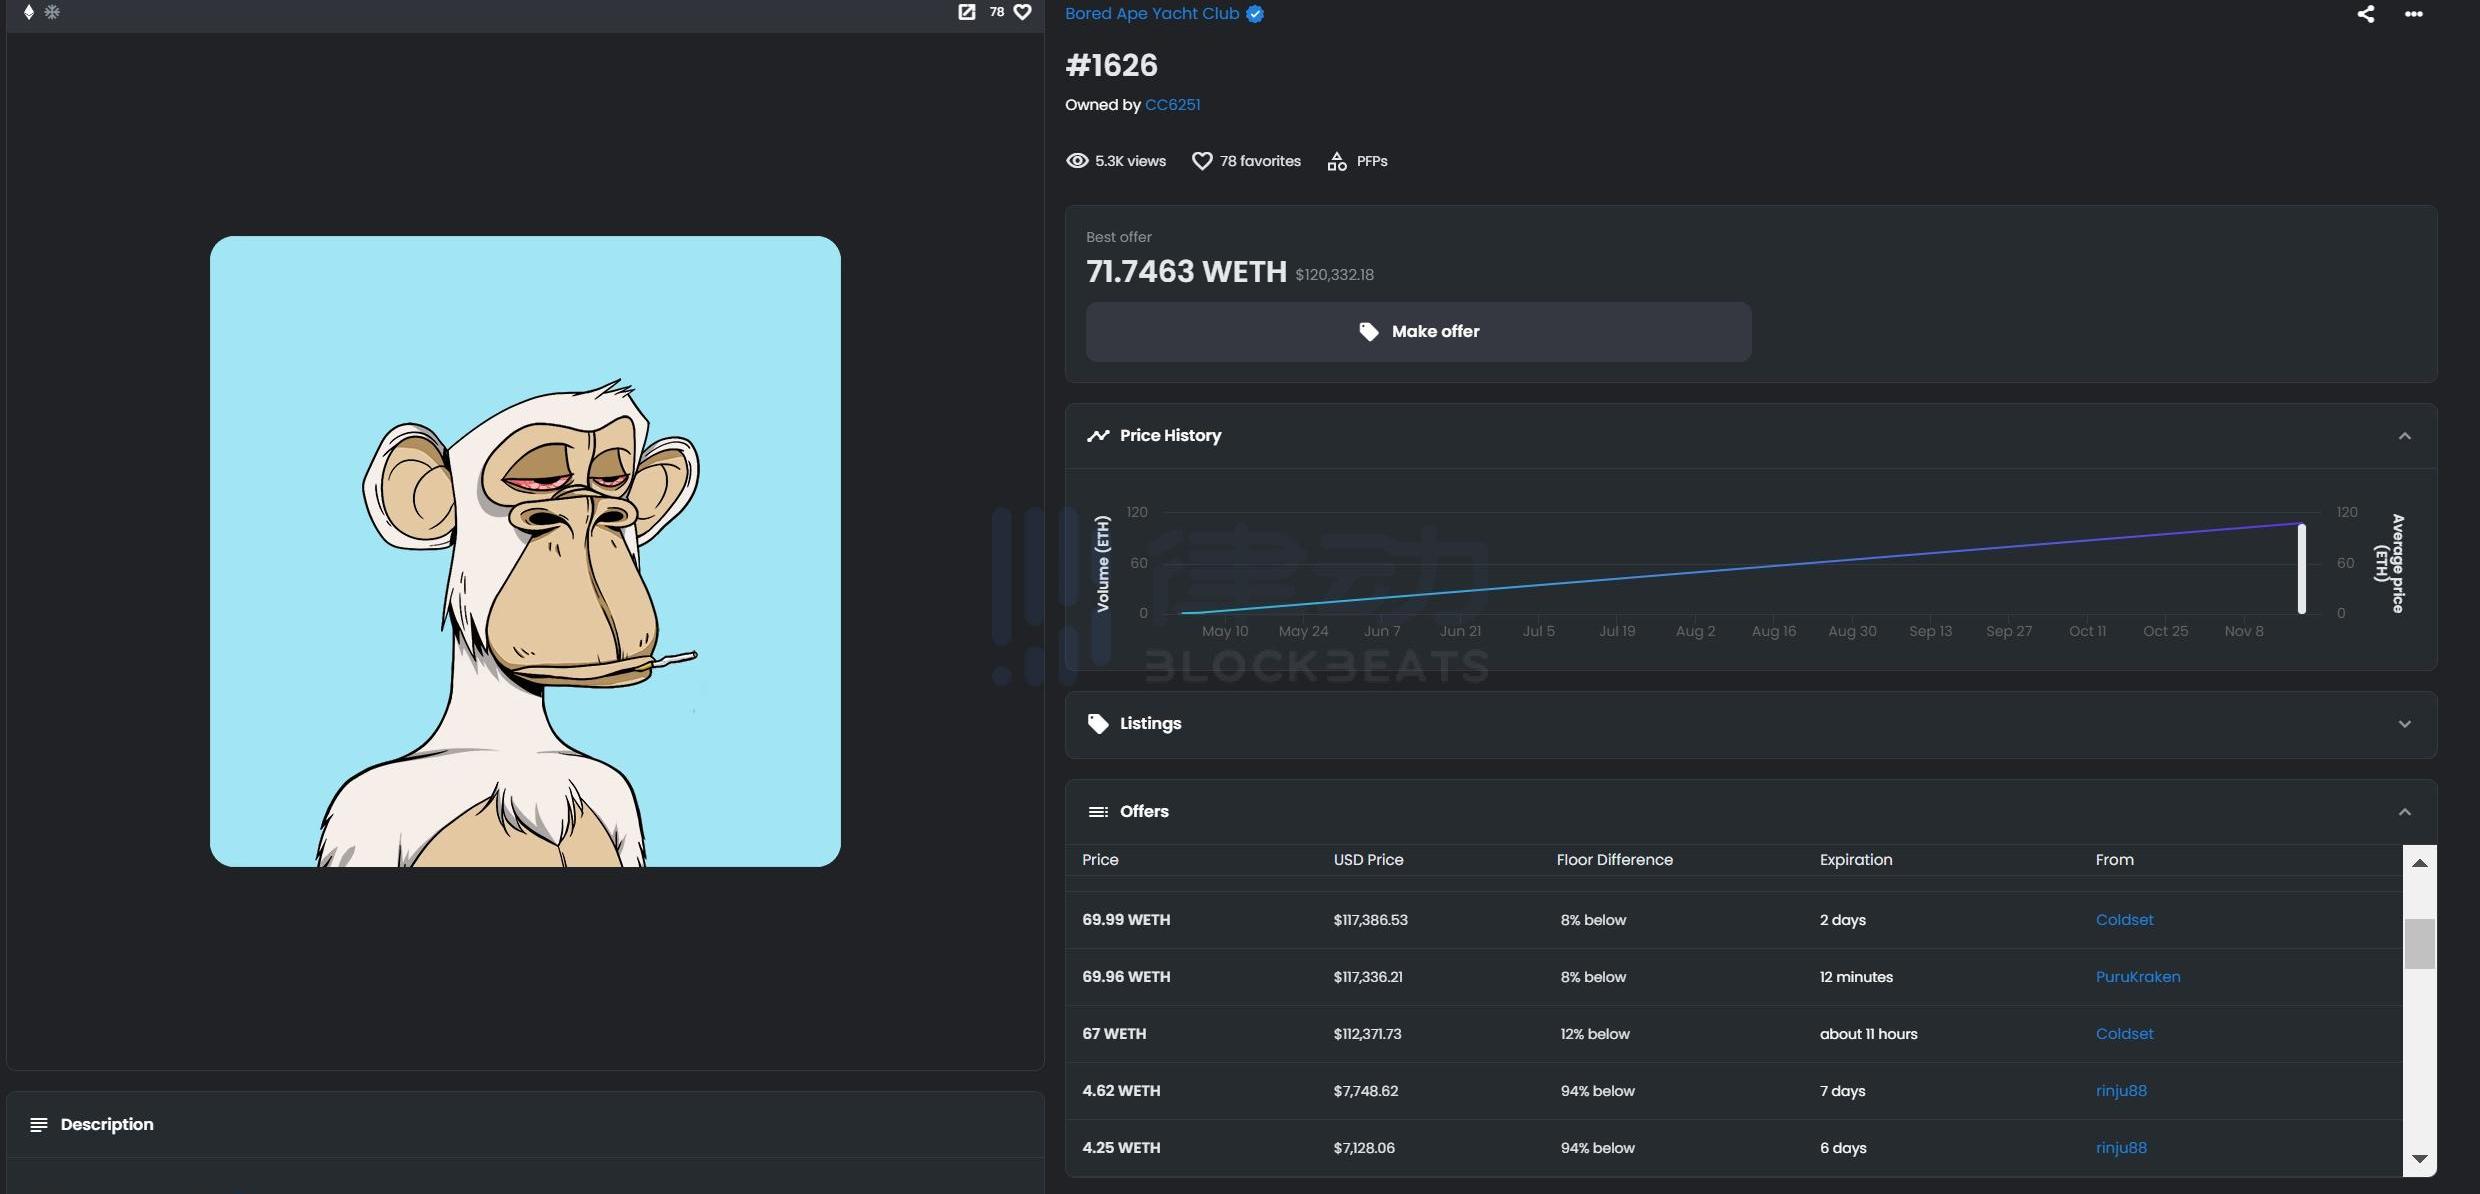This screenshot has height=1194, width=2480.
Task: Expand the Listings section
Action: [2404, 724]
